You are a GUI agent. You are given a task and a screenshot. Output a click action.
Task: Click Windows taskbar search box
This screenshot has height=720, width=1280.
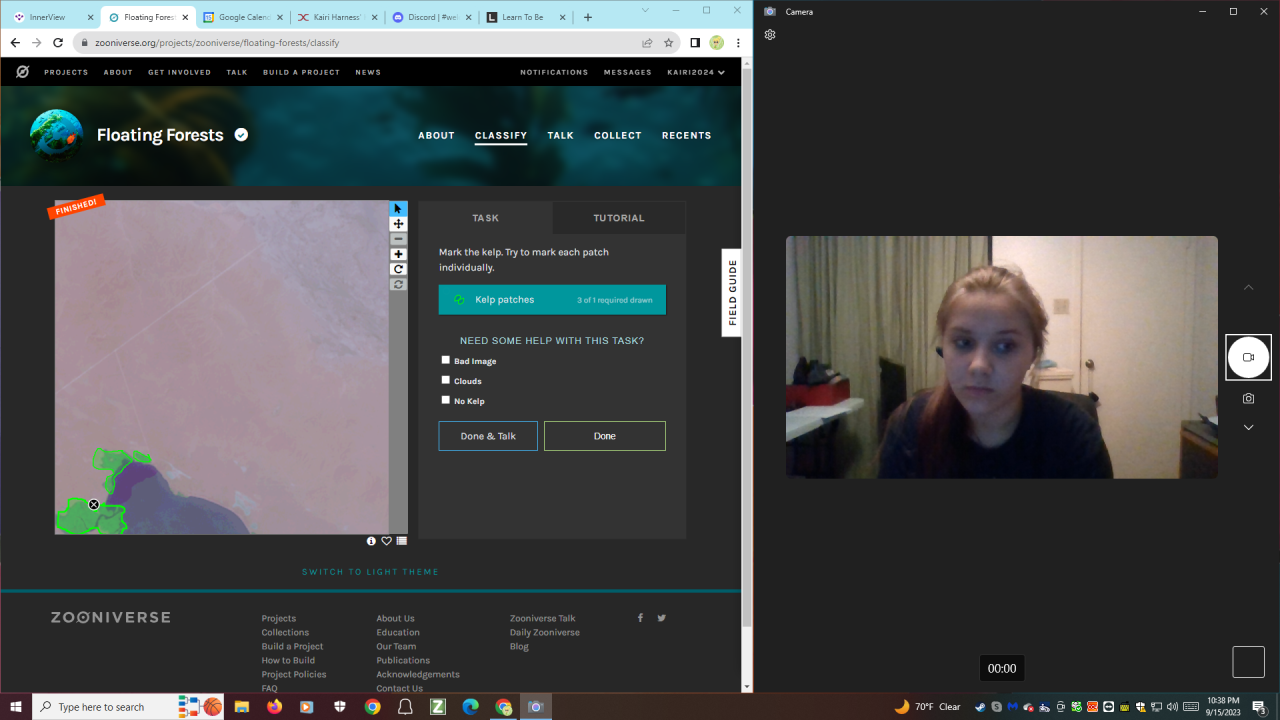tap(102, 707)
